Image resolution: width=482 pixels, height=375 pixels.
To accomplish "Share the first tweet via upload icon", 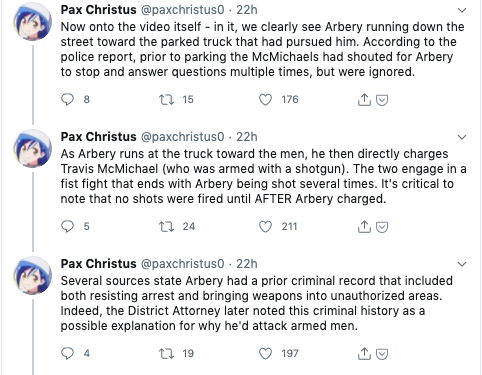I will (x=364, y=99).
